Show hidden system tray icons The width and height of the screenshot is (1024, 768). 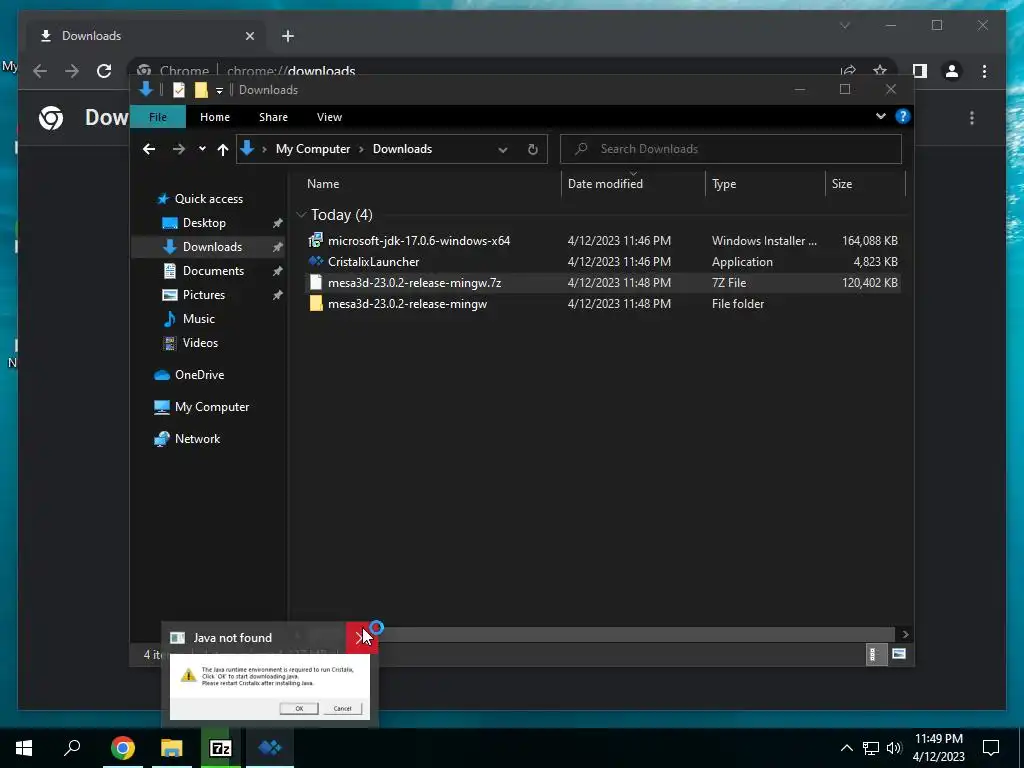[x=846, y=748]
